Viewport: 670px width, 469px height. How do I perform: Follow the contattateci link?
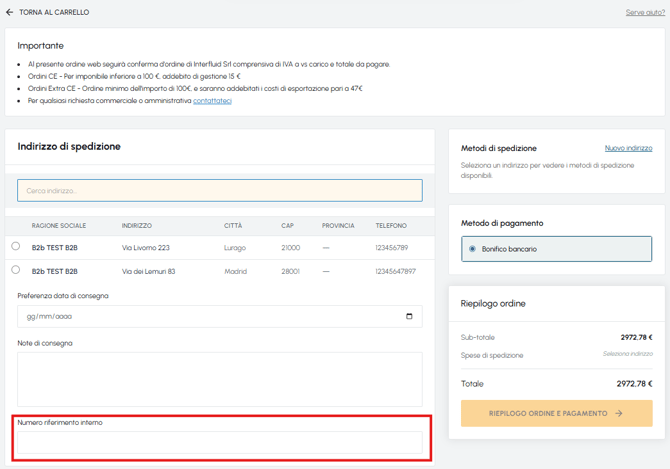point(212,100)
